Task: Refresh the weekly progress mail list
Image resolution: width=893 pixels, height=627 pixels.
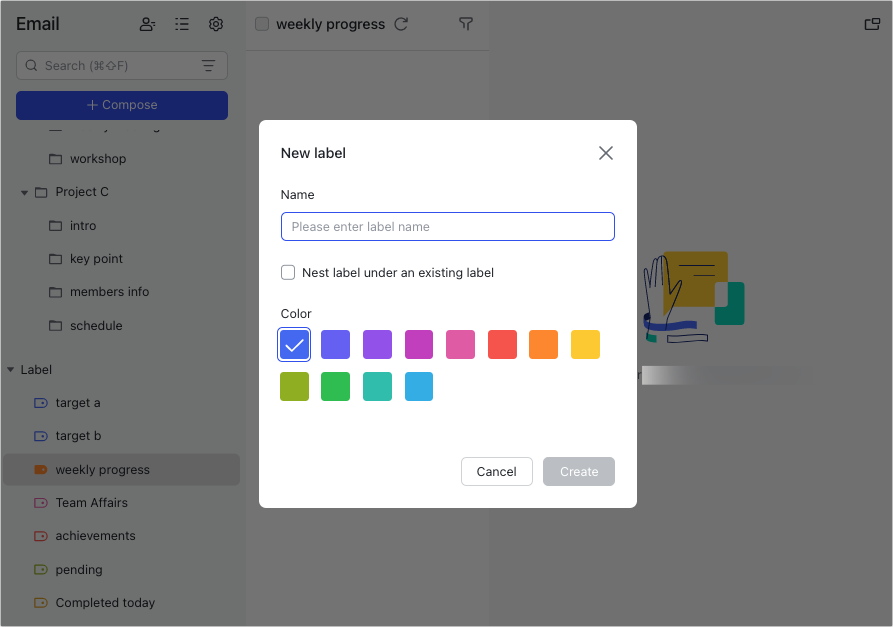Action: tap(401, 24)
